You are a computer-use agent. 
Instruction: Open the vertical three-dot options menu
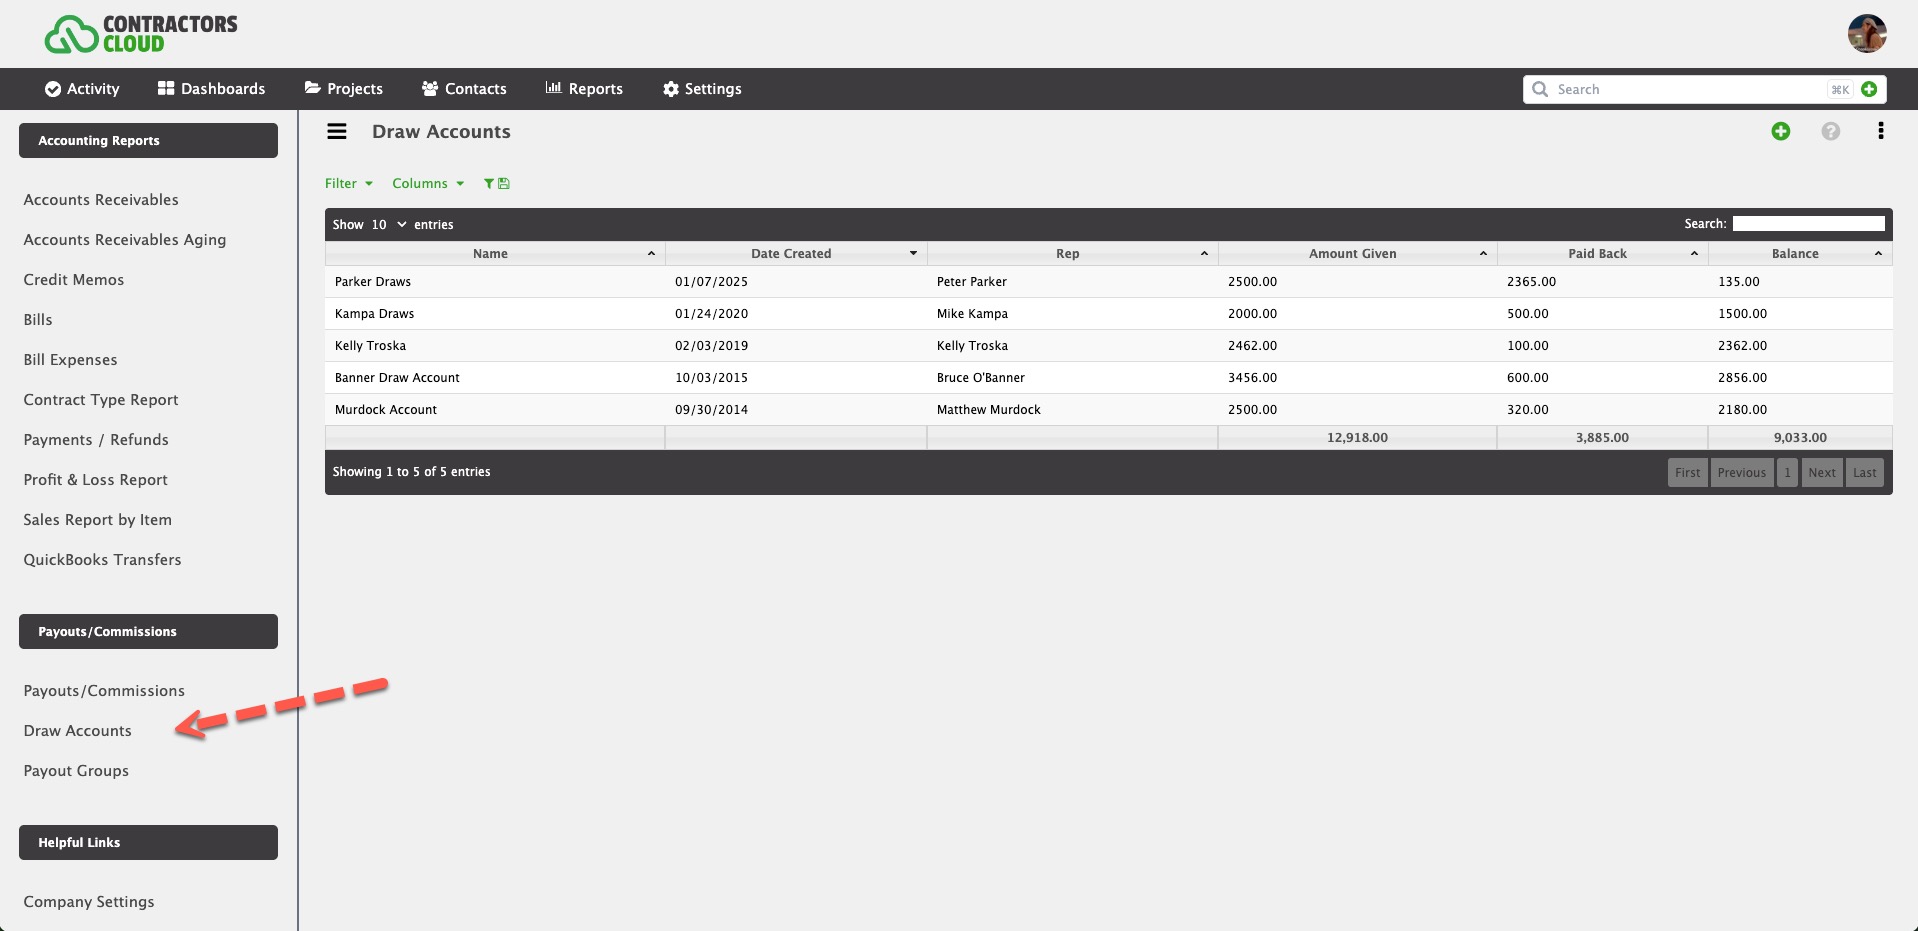coord(1881,131)
